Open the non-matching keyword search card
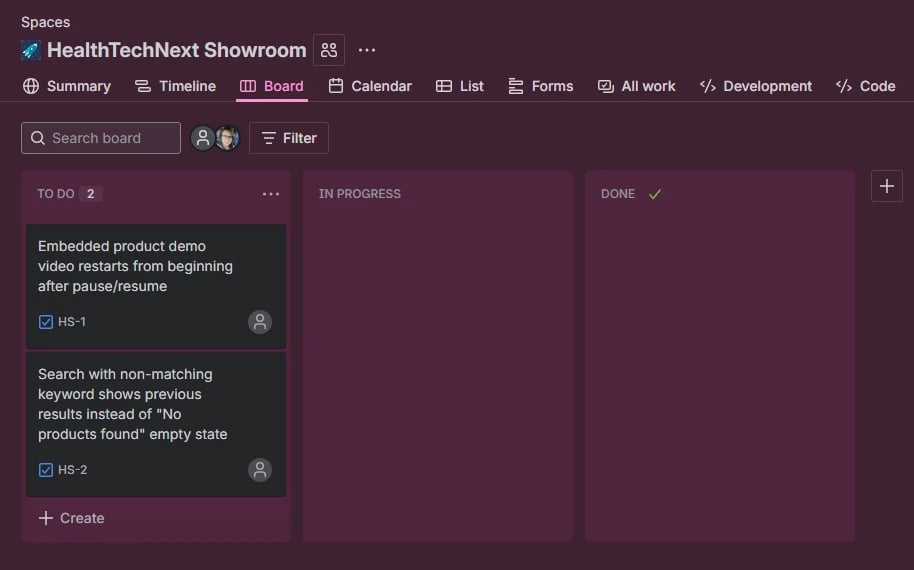The image size is (914, 570). coord(156,424)
